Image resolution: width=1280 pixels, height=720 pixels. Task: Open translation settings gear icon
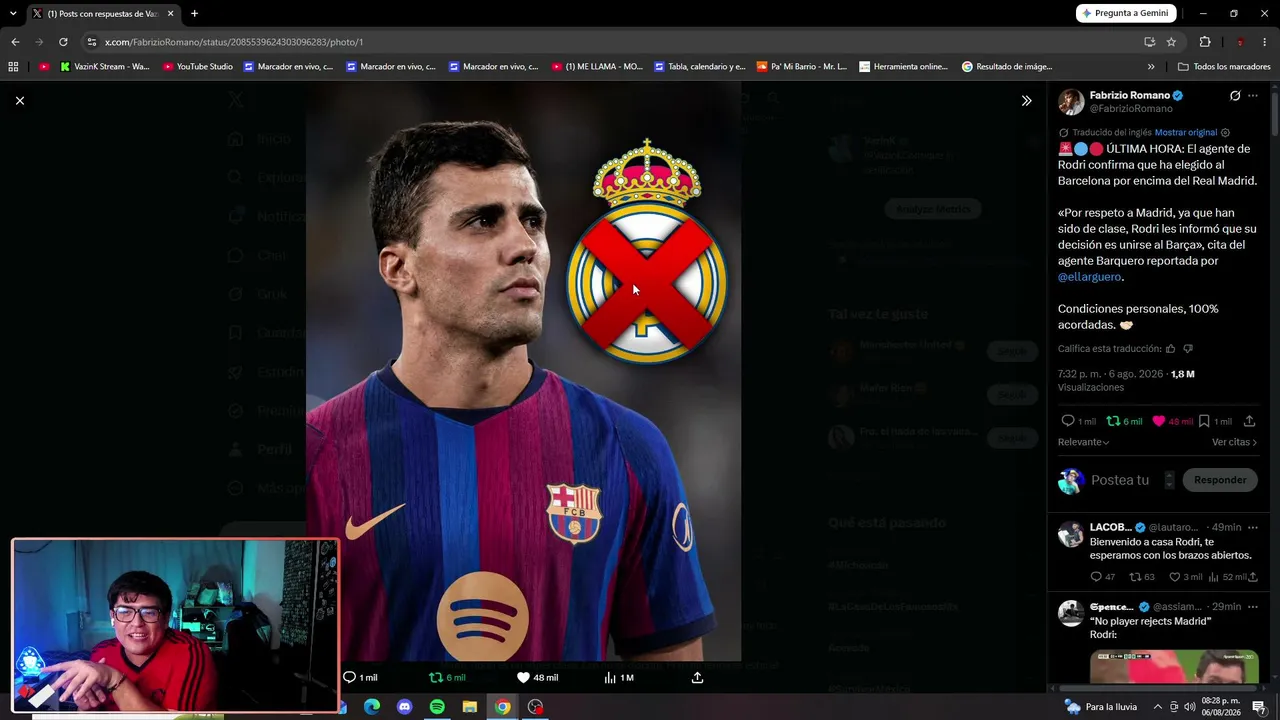tap(1226, 132)
